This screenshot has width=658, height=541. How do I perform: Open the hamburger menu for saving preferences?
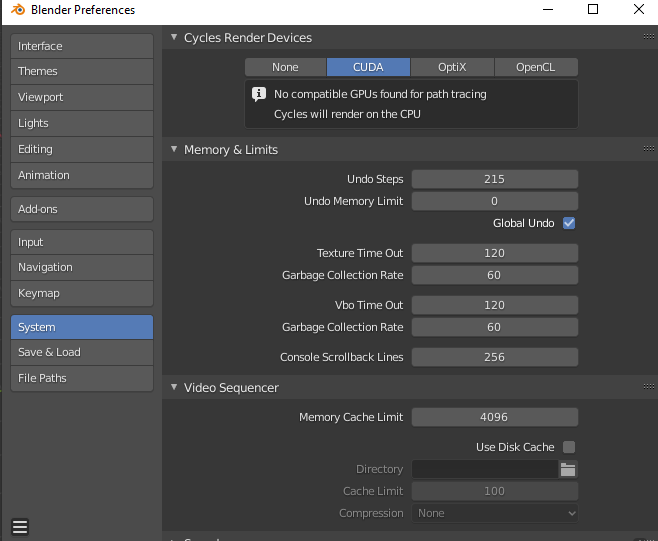click(x=20, y=527)
